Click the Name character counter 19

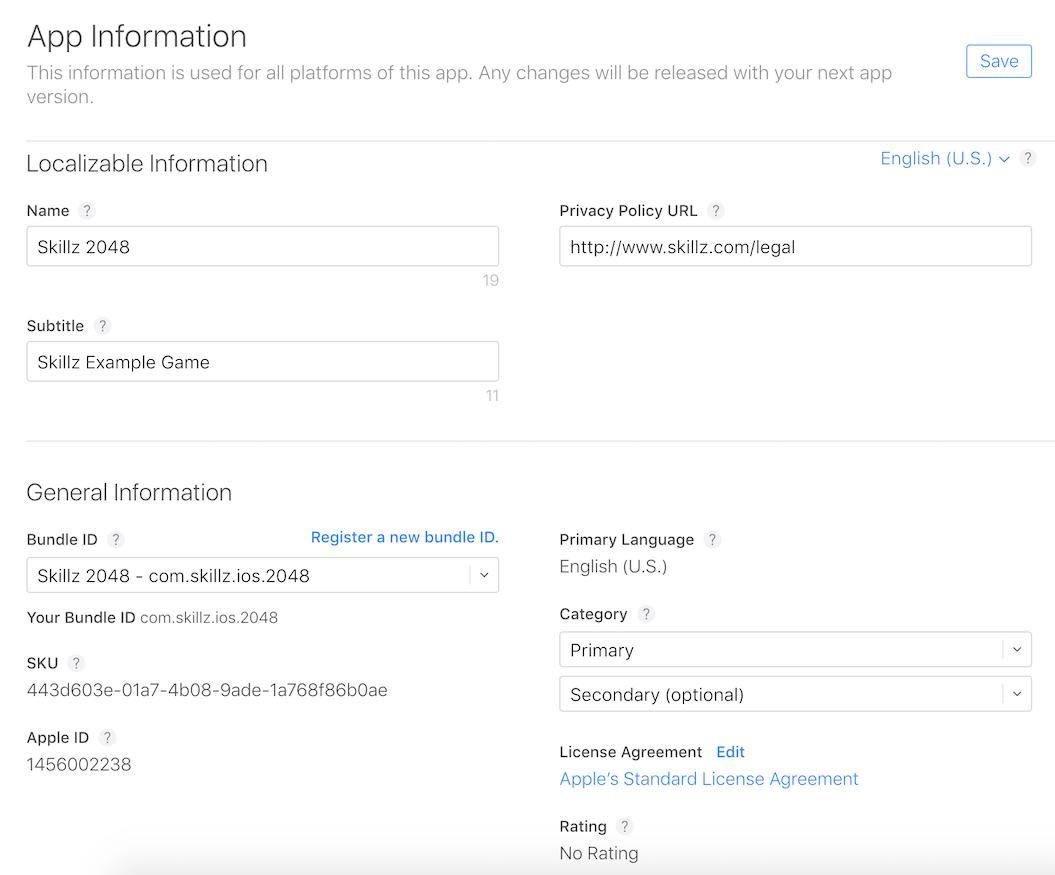click(x=490, y=281)
